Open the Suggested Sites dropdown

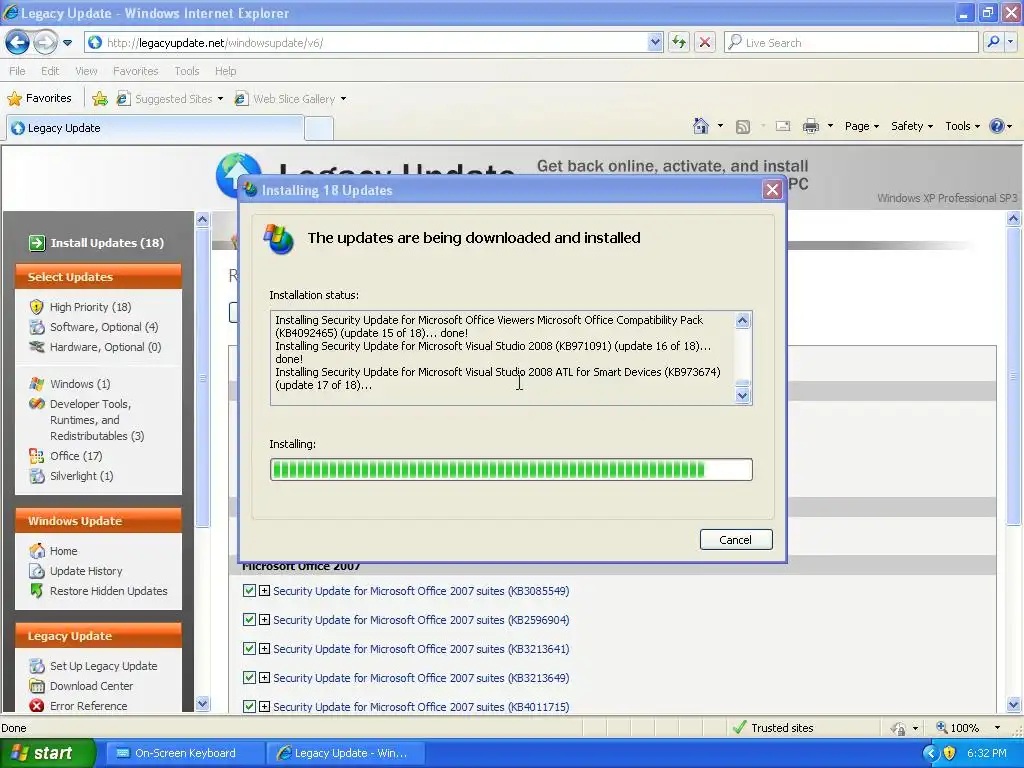pyautogui.click(x=220, y=99)
